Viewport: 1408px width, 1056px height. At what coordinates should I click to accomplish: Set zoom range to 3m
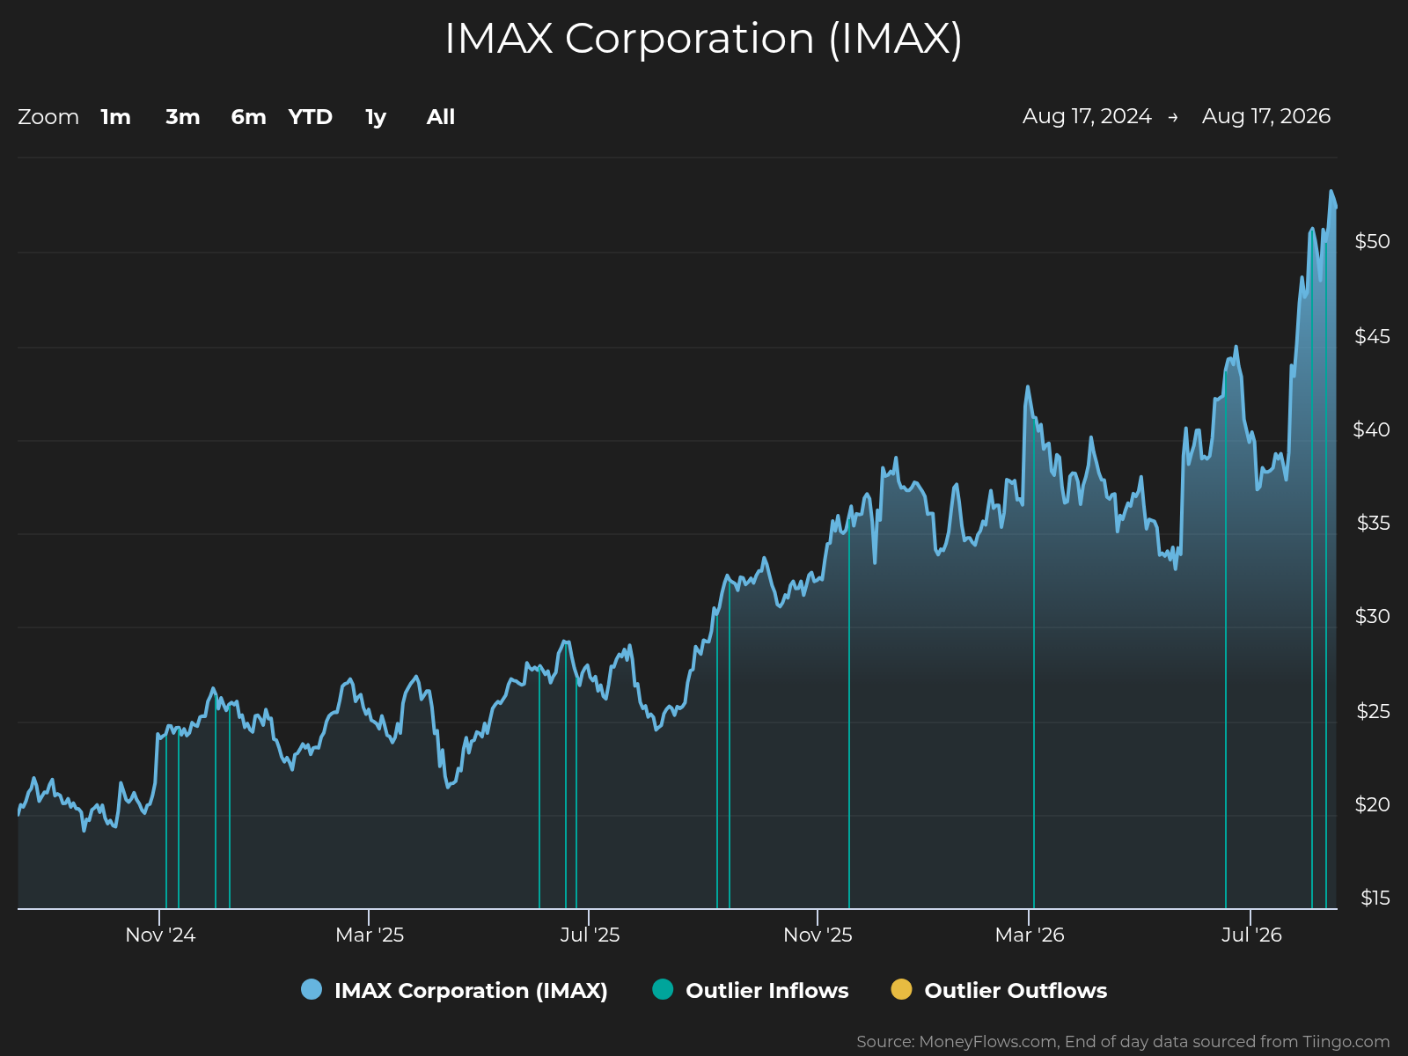(183, 117)
